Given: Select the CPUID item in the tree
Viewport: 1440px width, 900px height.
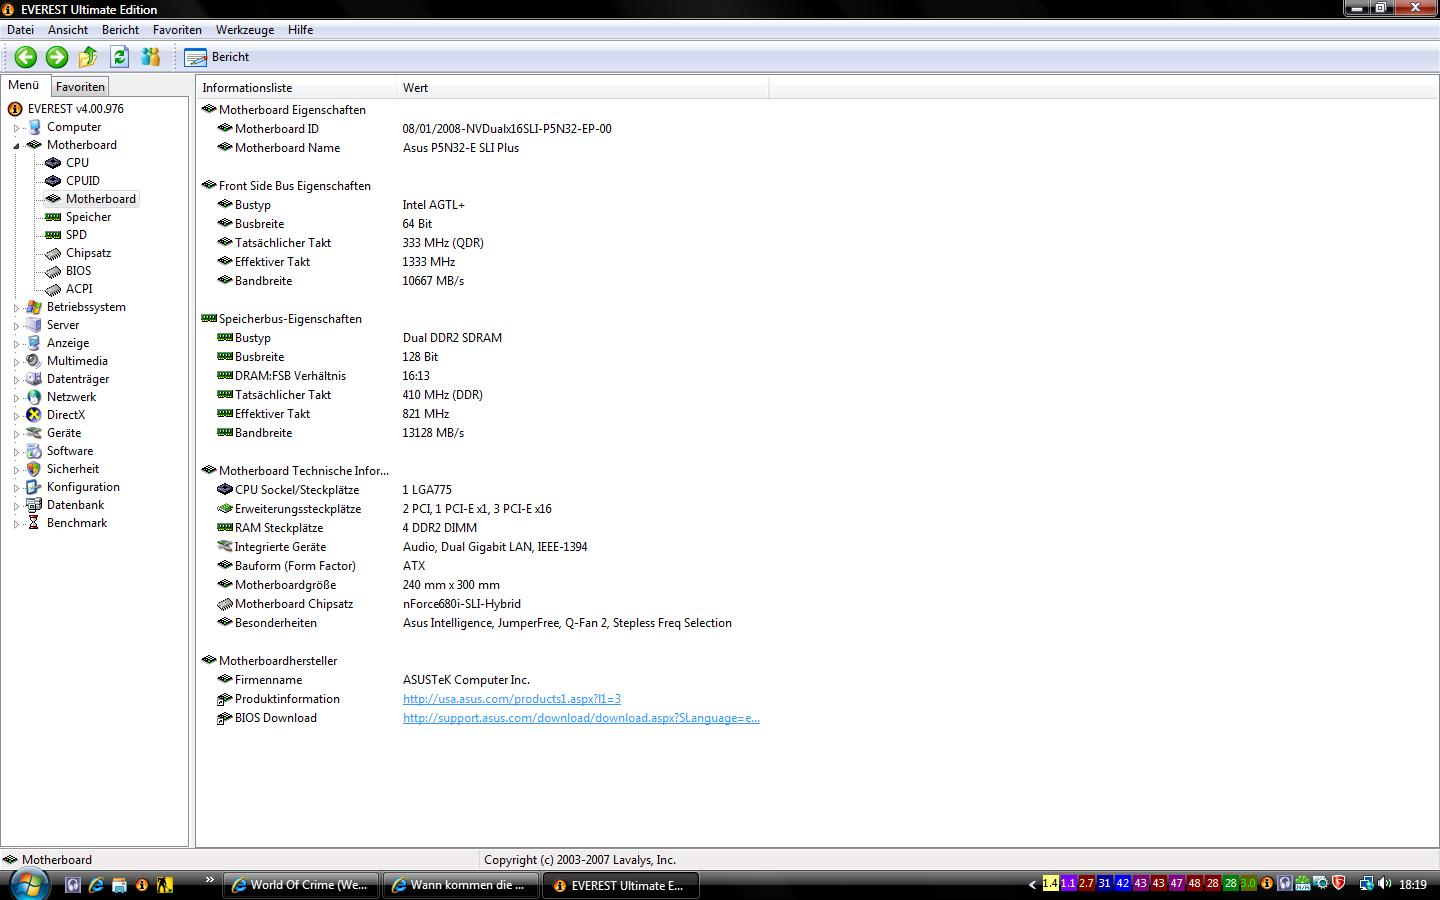Looking at the screenshot, I should pyautogui.click(x=82, y=181).
